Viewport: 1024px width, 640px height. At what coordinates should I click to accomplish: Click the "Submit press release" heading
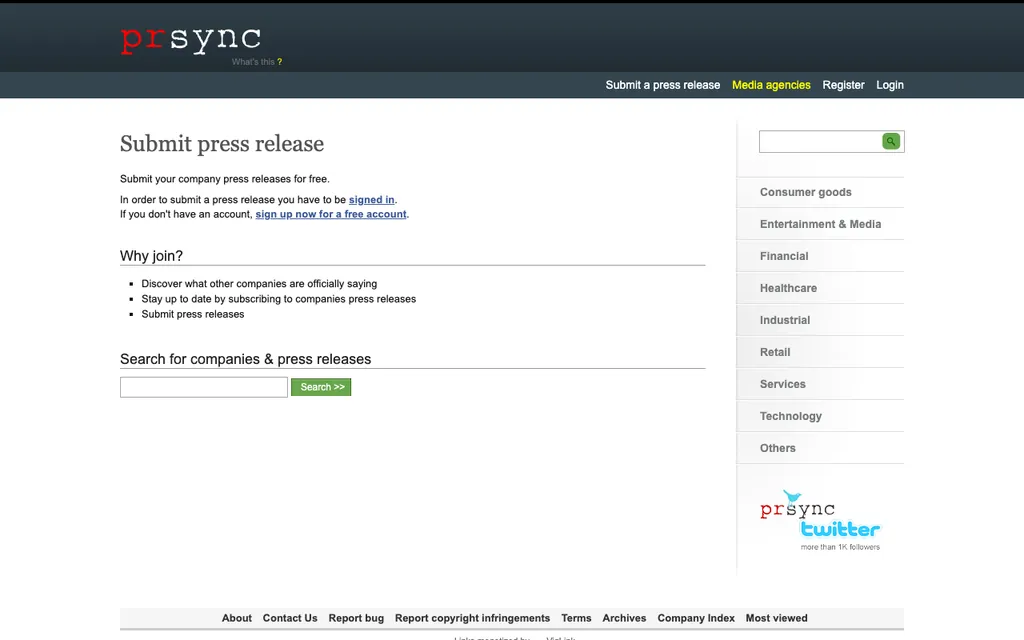pos(222,144)
